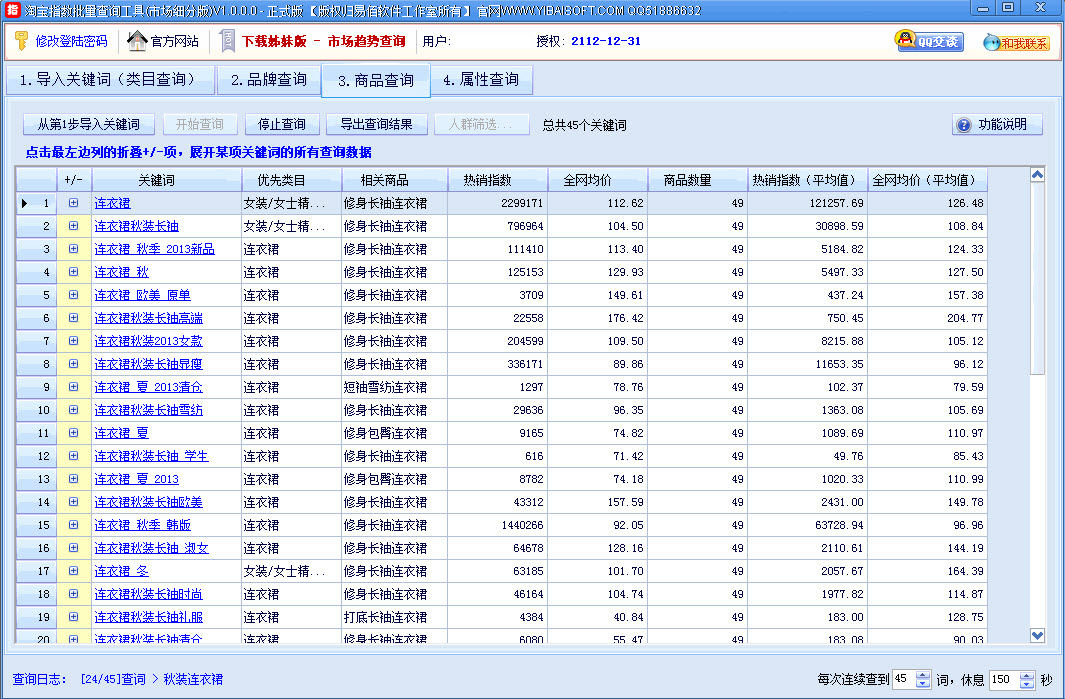This screenshot has width=1065, height=699.
Task: Sort by 全网均价（平均值）column header
Action: tap(927, 180)
